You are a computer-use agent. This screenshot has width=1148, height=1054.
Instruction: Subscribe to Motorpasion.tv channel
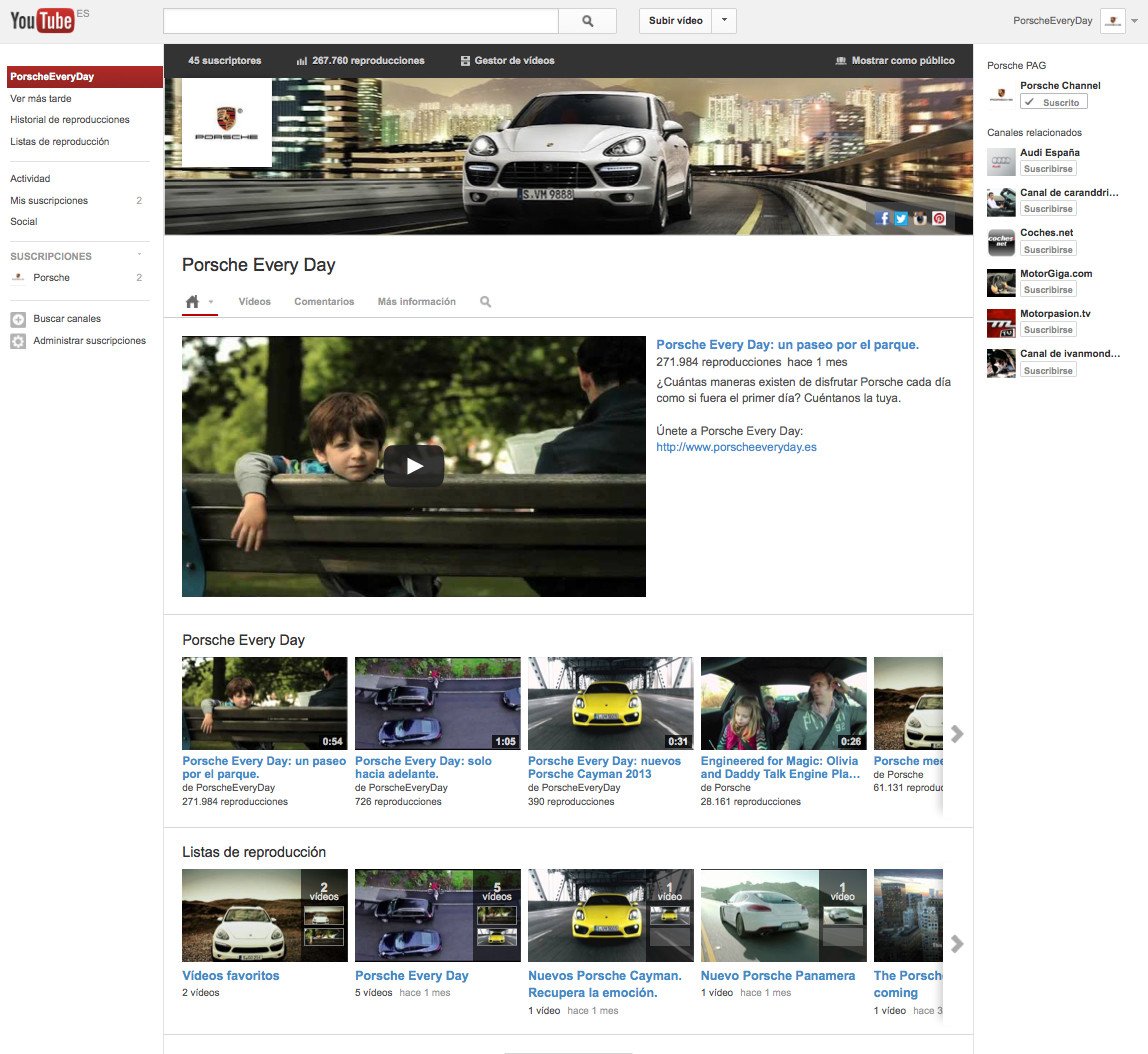pos(1047,330)
